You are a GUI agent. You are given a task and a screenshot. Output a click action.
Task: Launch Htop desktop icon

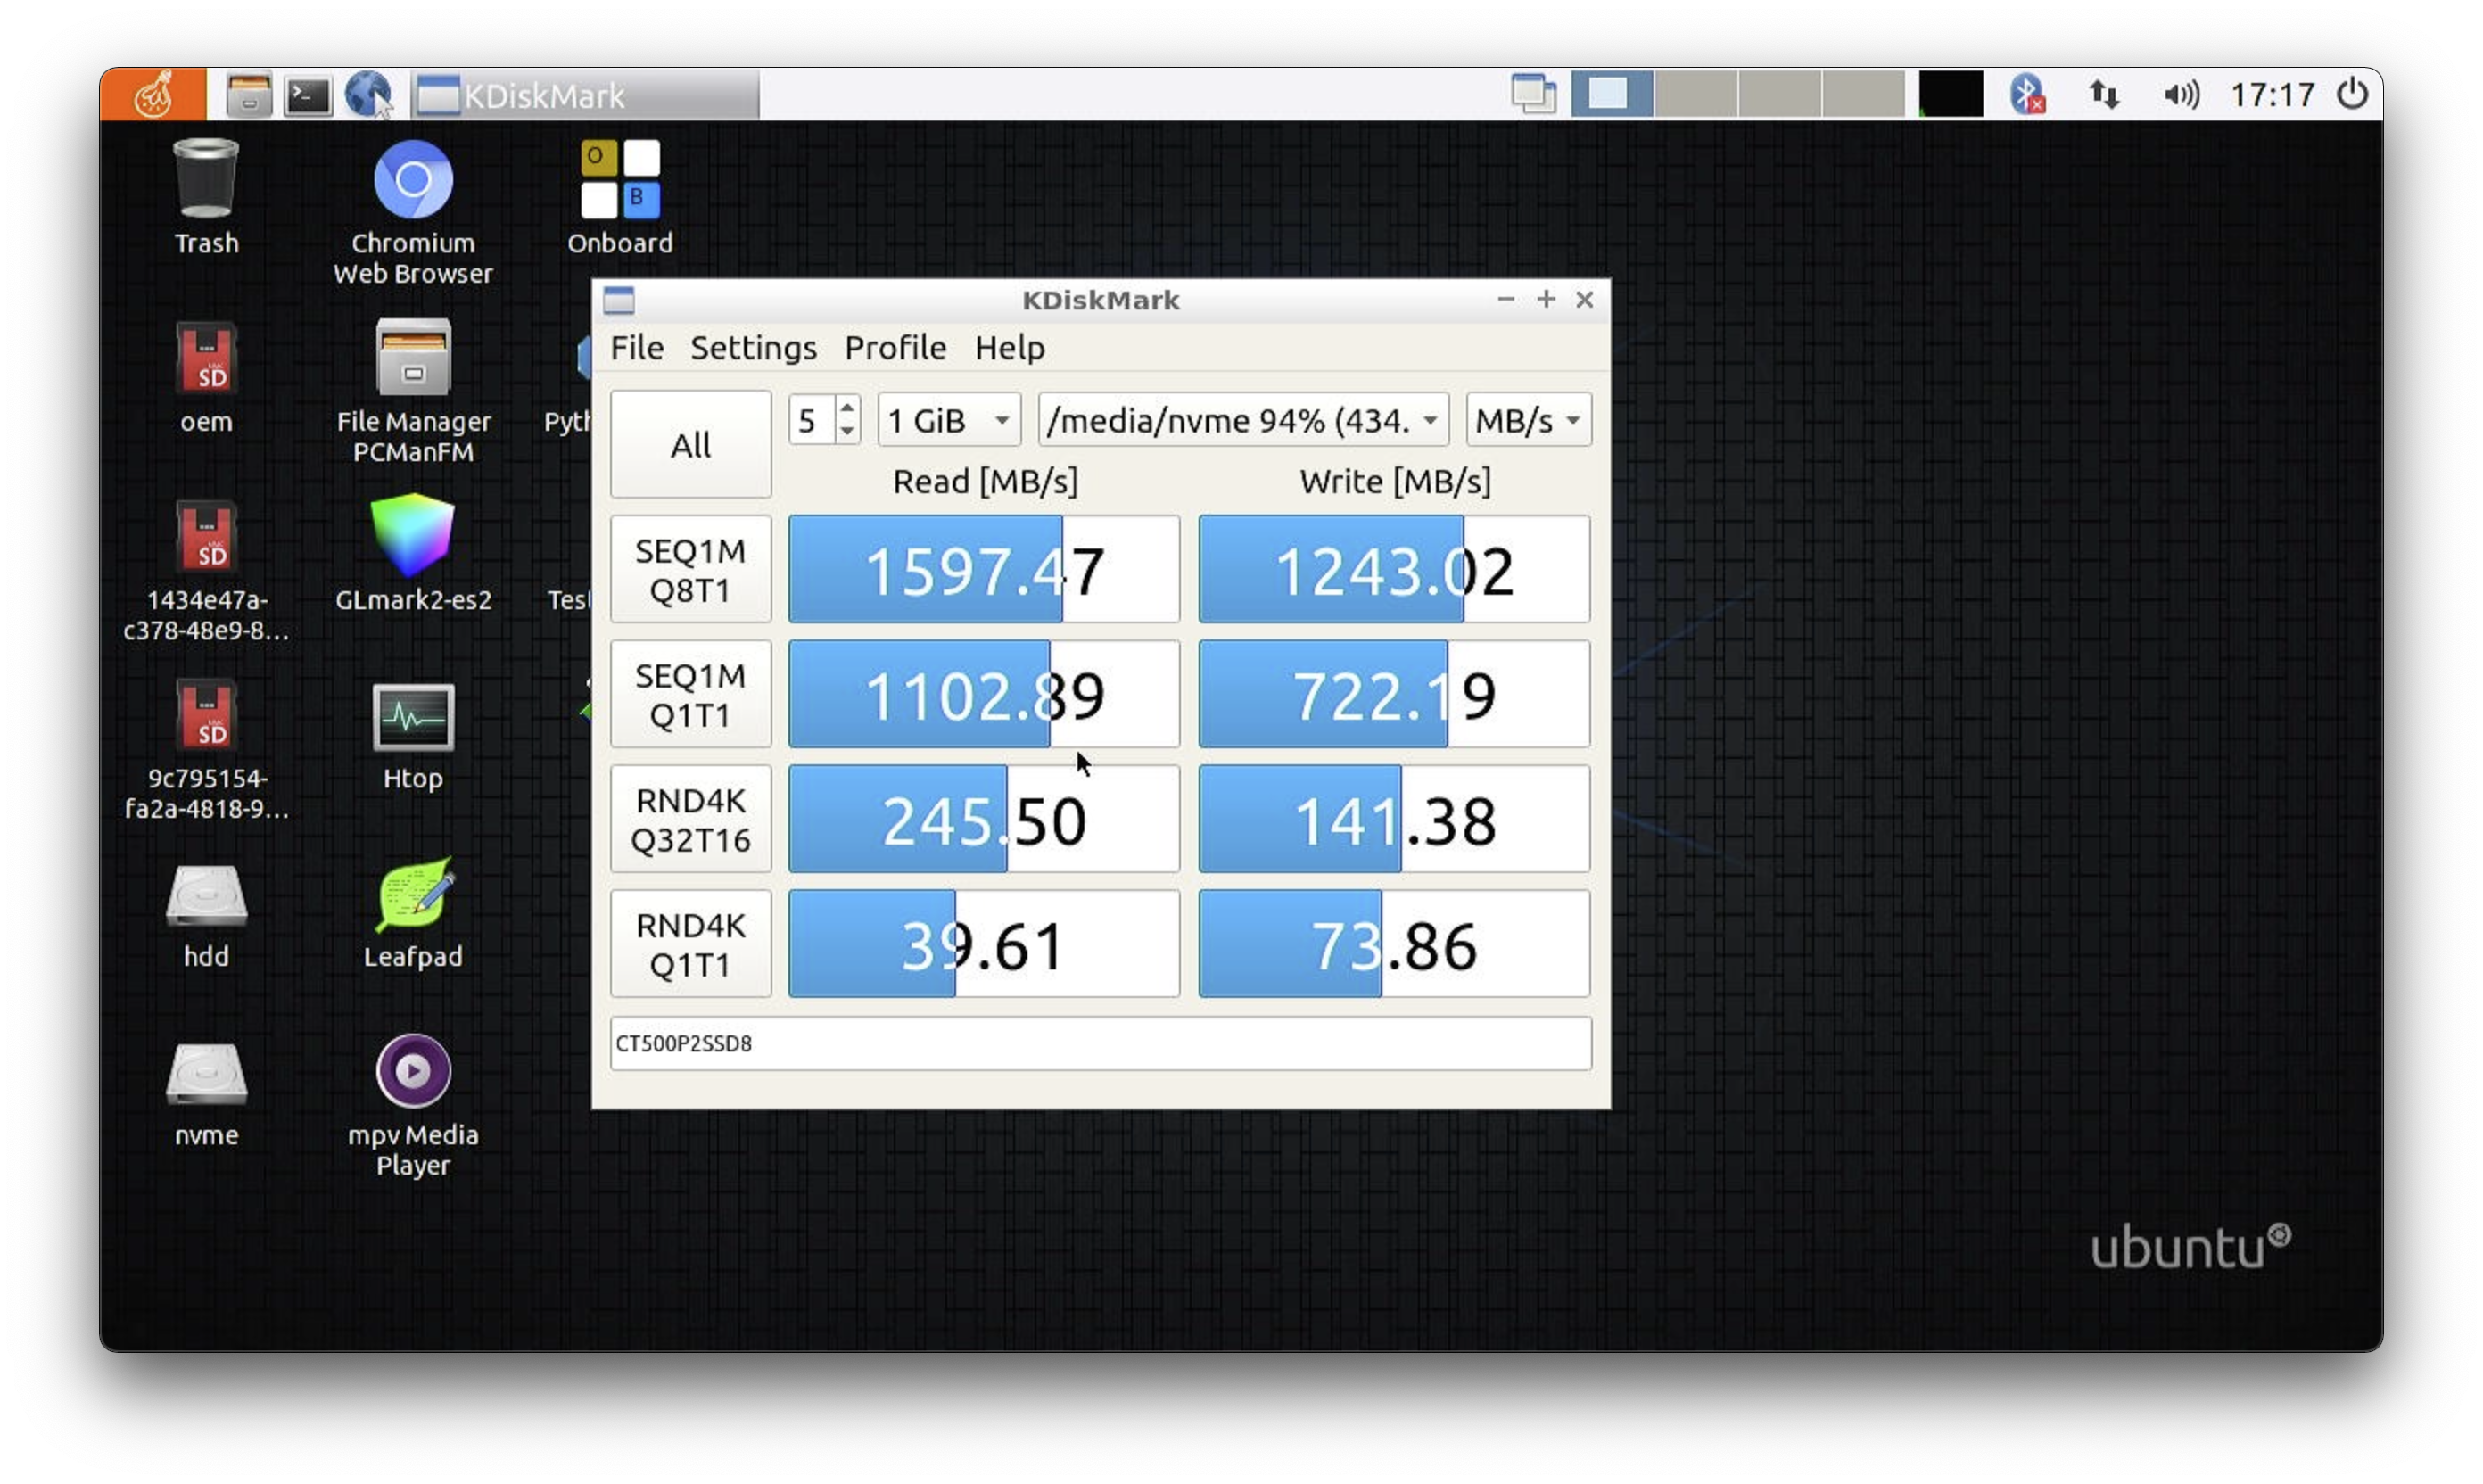413,737
